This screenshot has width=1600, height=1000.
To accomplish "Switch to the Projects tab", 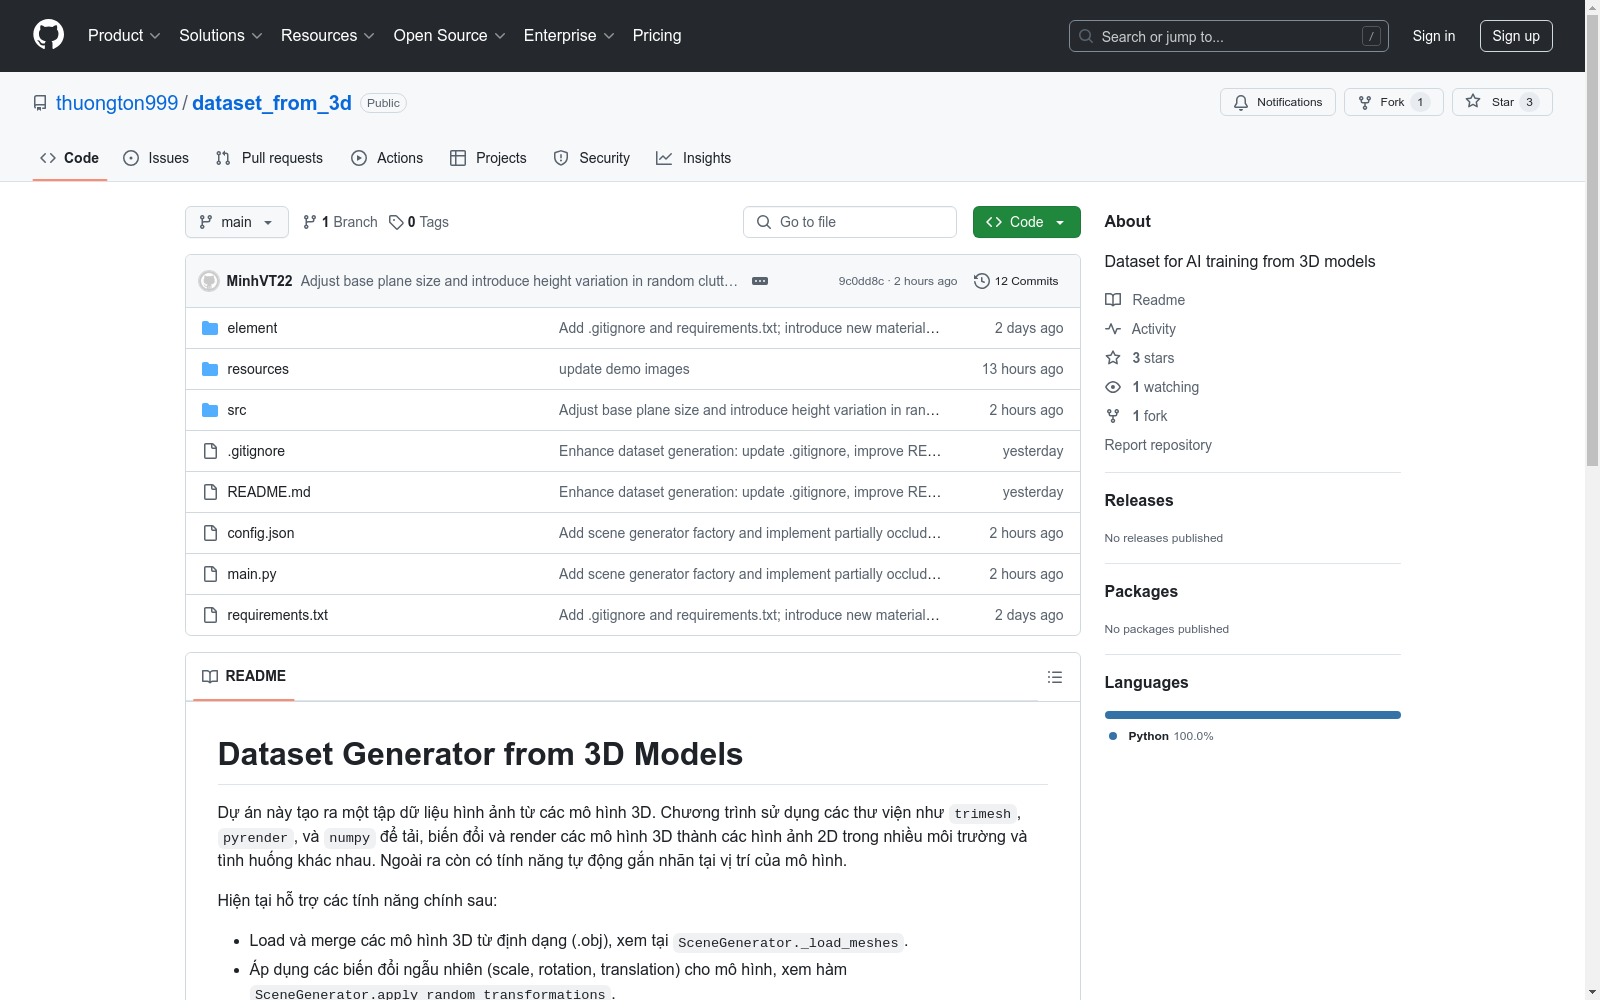I will (488, 158).
